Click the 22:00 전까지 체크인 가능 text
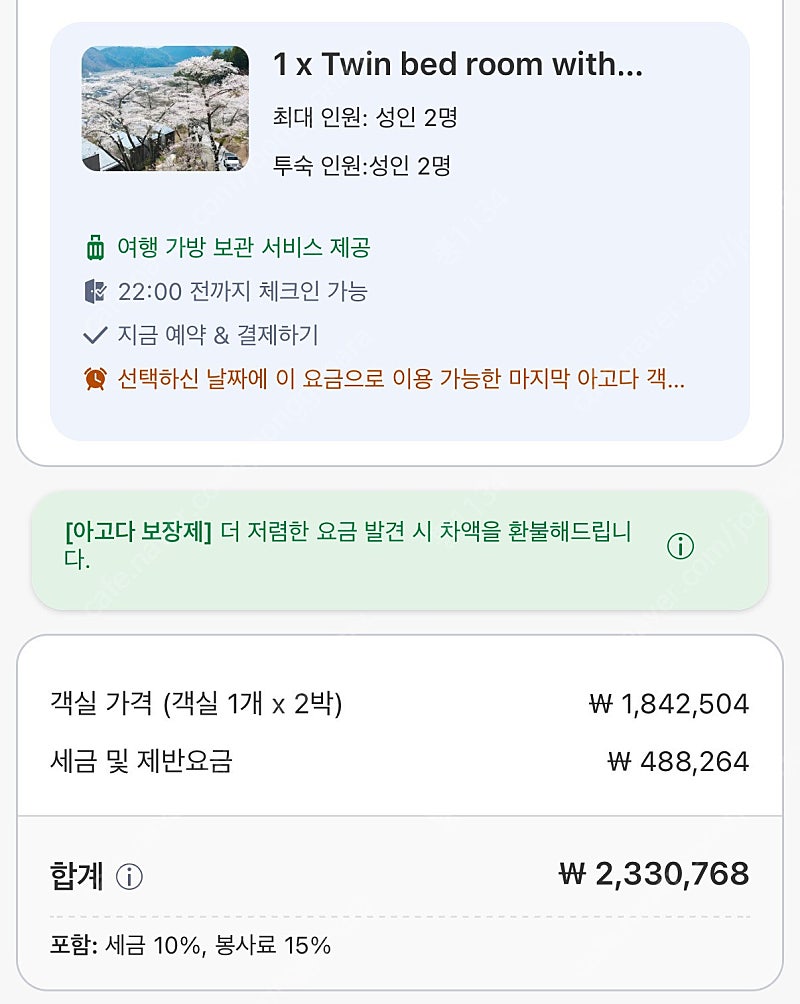Screen dimensions: 800x1004 [243, 291]
